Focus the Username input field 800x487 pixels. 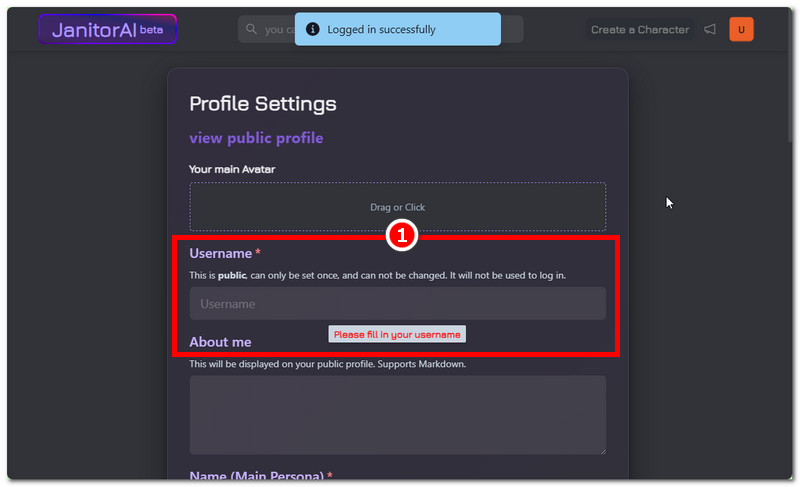pyautogui.click(x=397, y=304)
